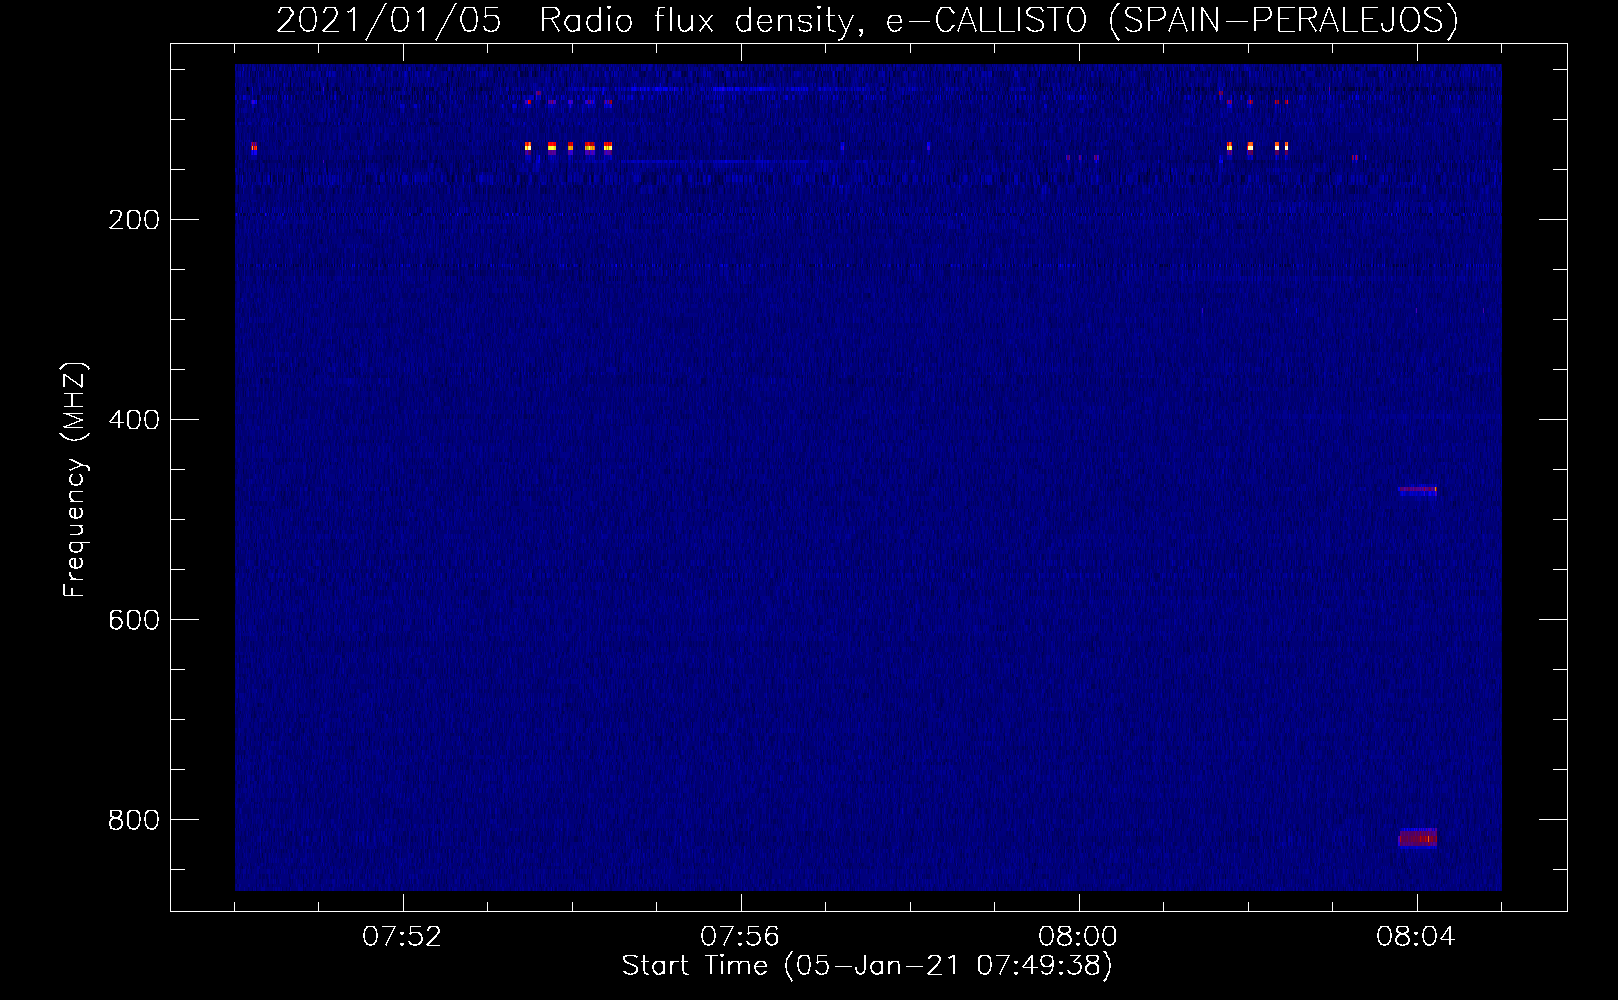Click the 'Start Time (05-Jan-21 07:49:38)' label

867,966
